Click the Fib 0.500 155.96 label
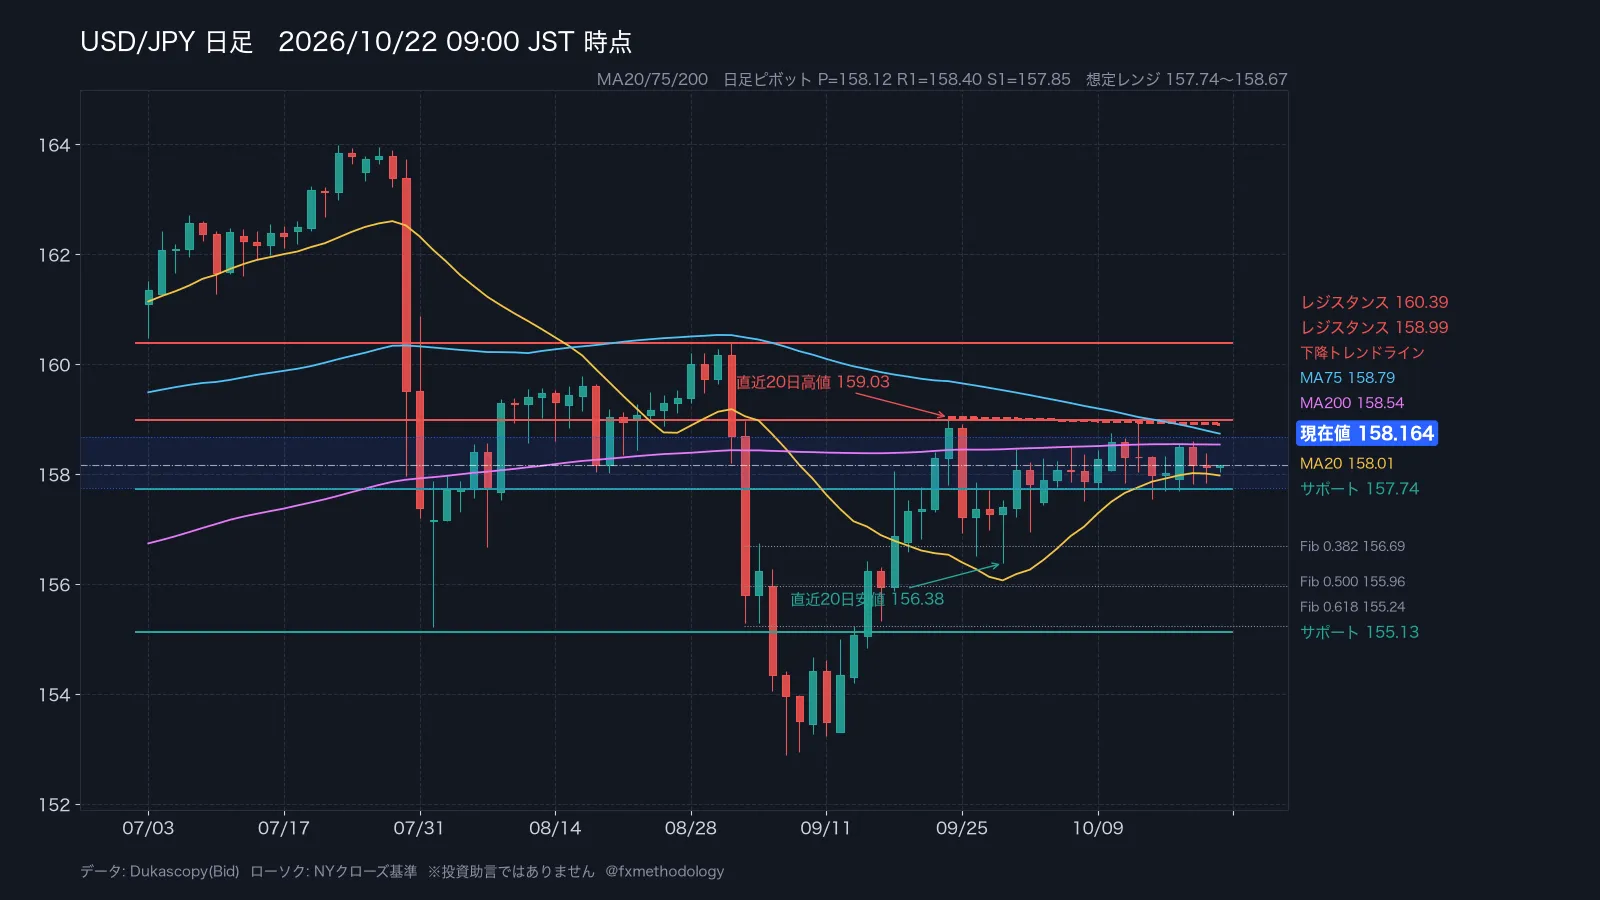Screen dimensions: 1600x900 (1352, 581)
